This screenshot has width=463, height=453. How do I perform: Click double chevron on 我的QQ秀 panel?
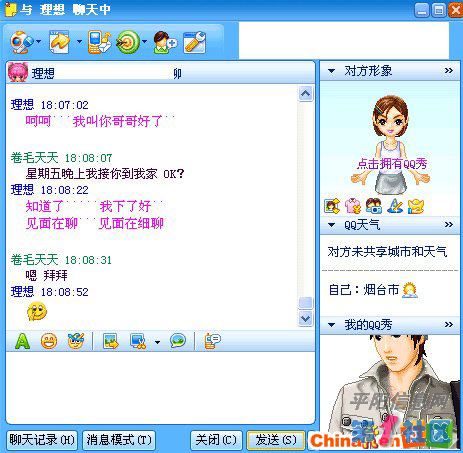449,324
